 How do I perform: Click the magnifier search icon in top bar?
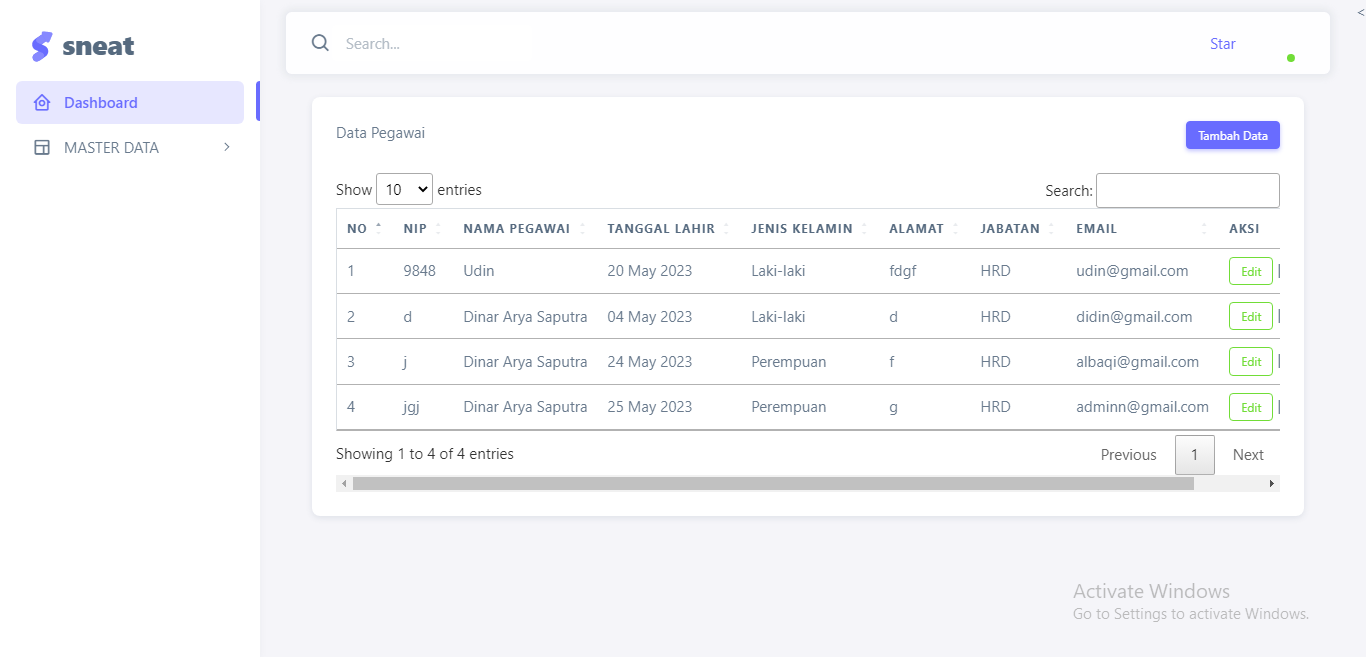coord(320,43)
